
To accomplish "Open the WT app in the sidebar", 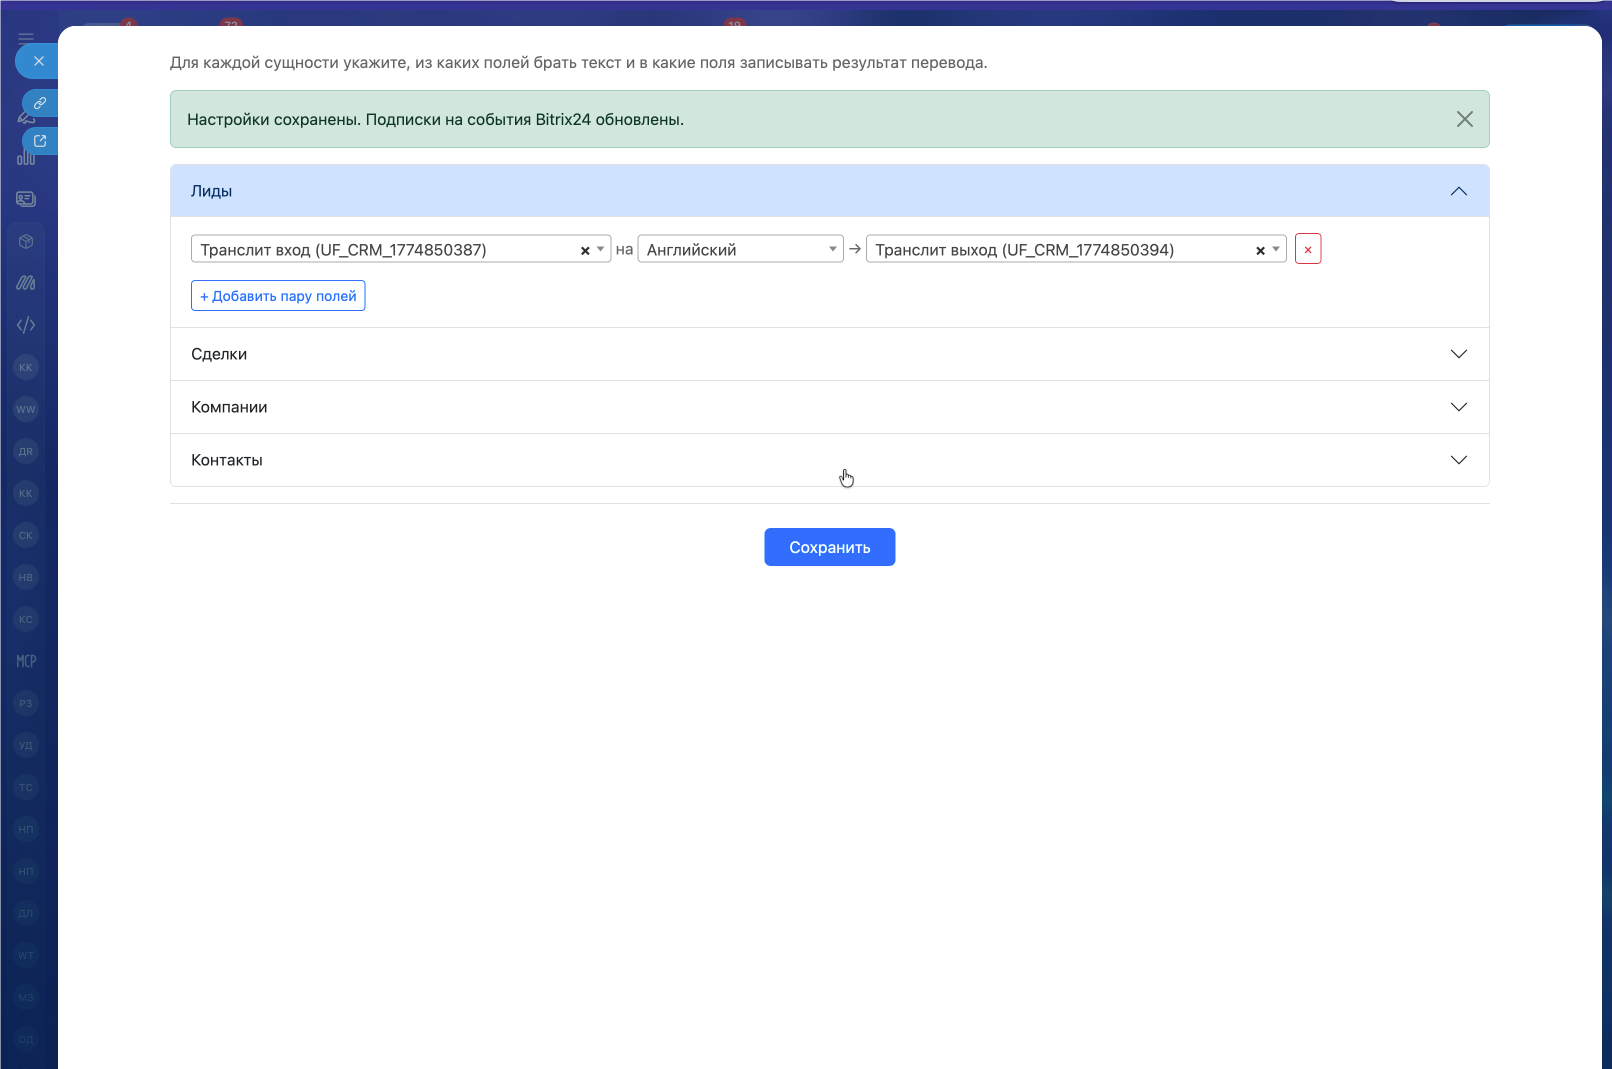I will tap(26, 955).
